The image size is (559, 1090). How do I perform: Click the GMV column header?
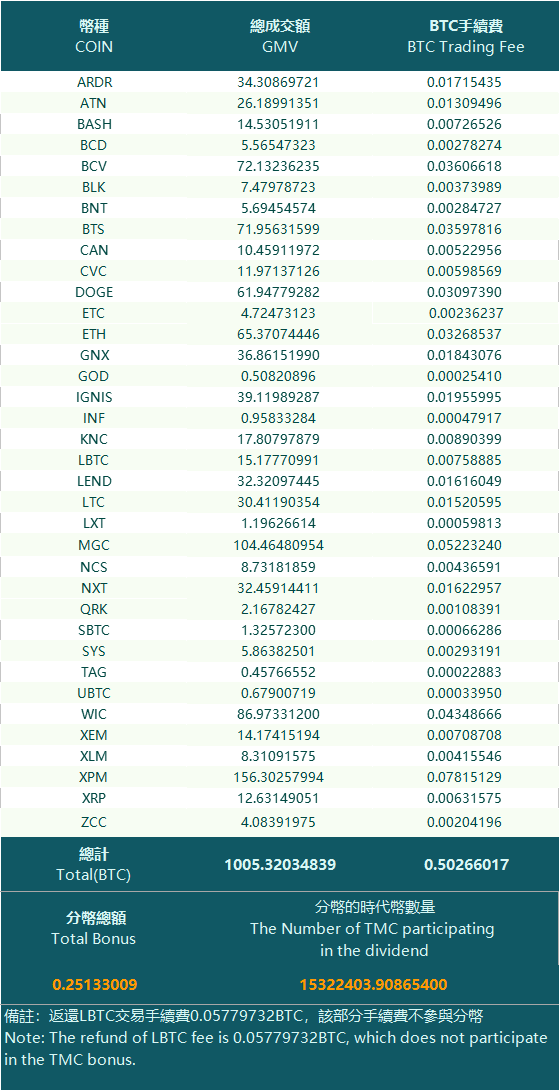(x=280, y=37)
